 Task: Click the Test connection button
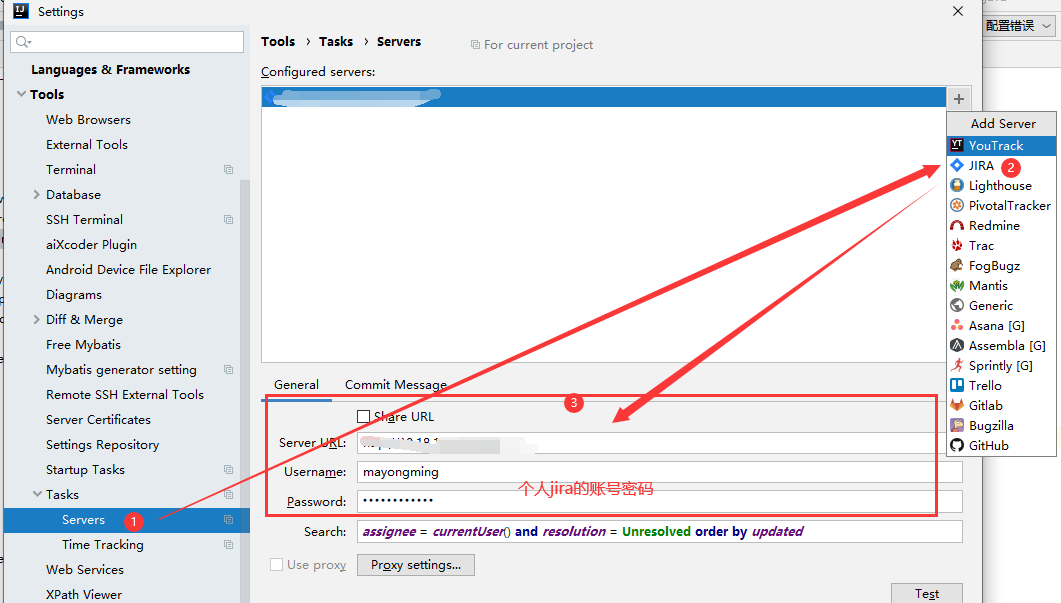[x=926, y=594]
